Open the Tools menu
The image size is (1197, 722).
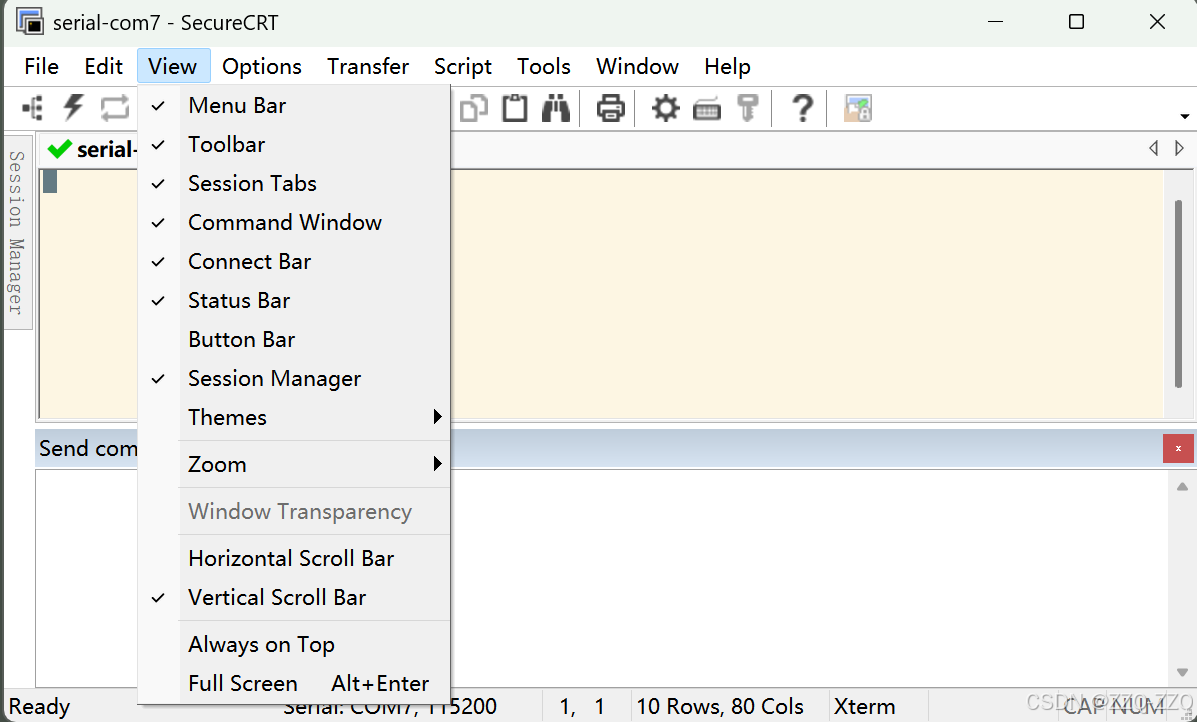(x=544, y=66)
